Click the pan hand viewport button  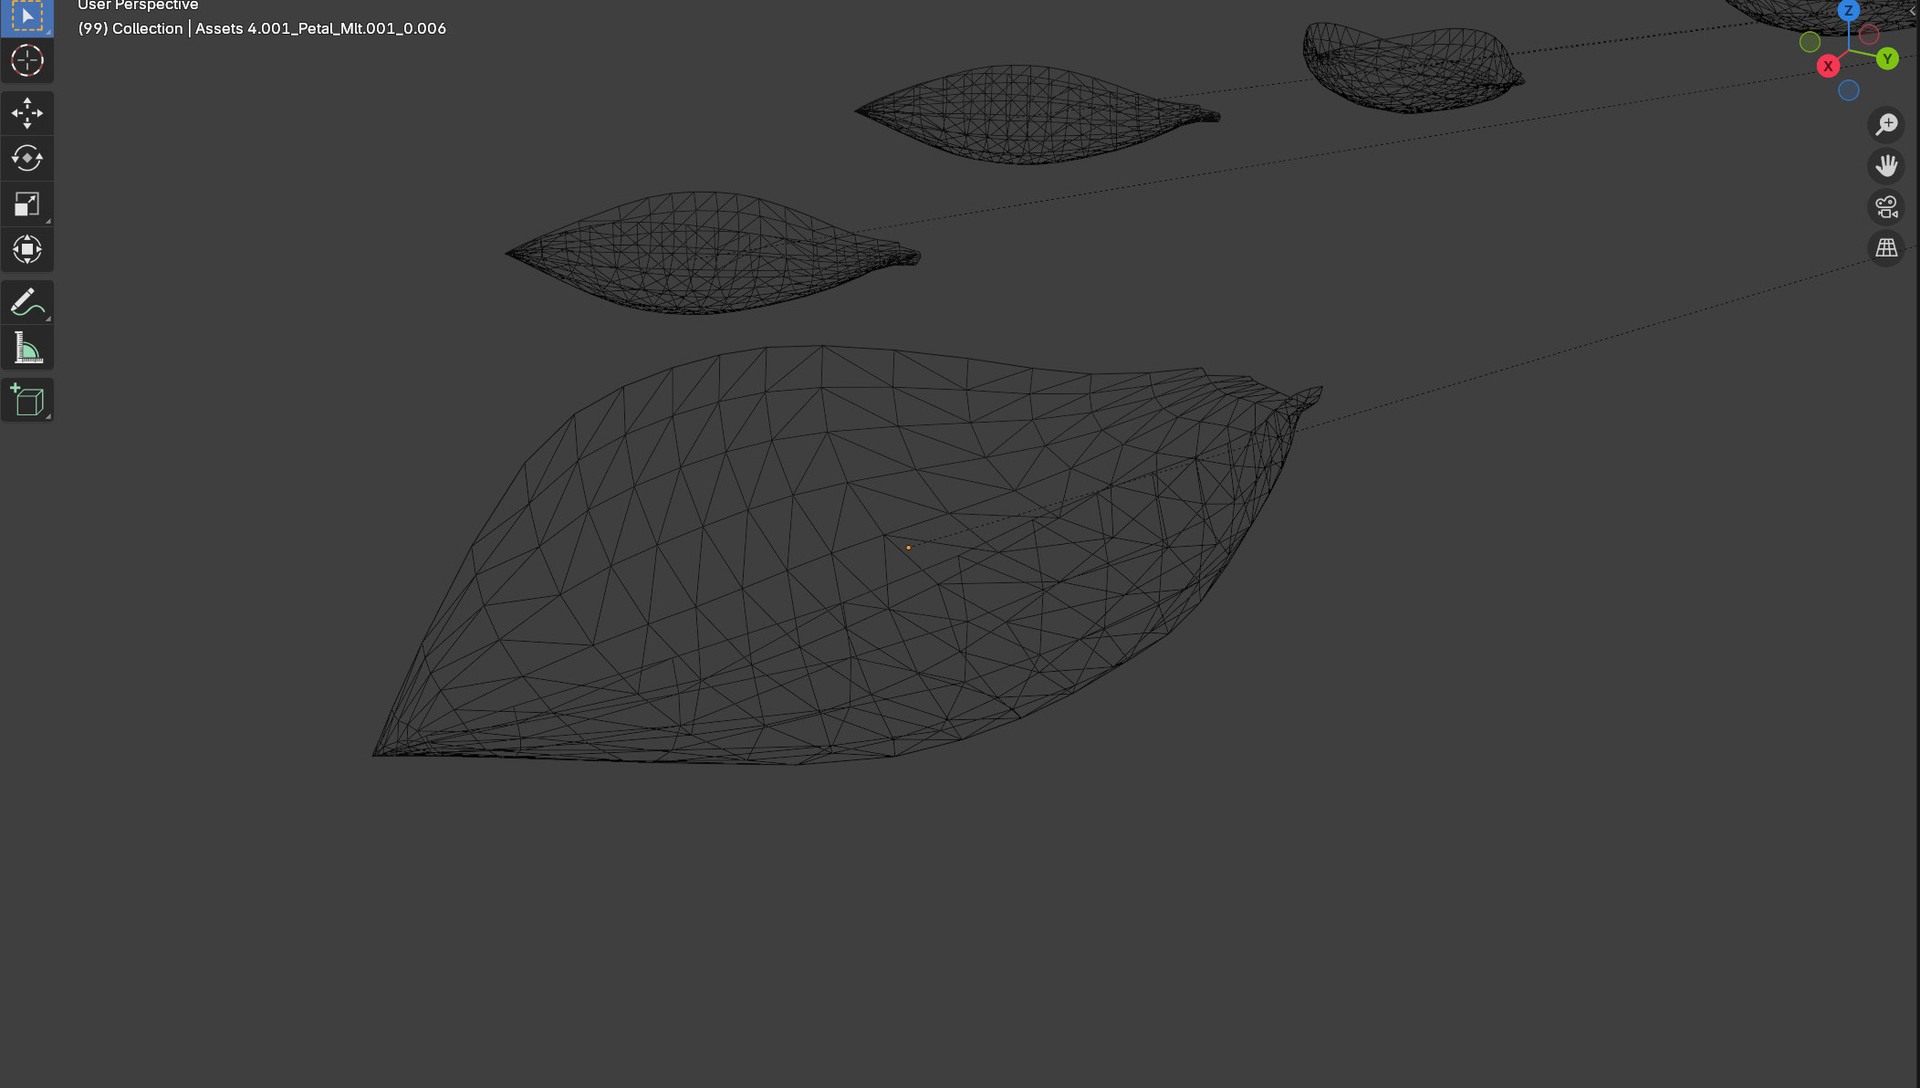click(1886, 165)
